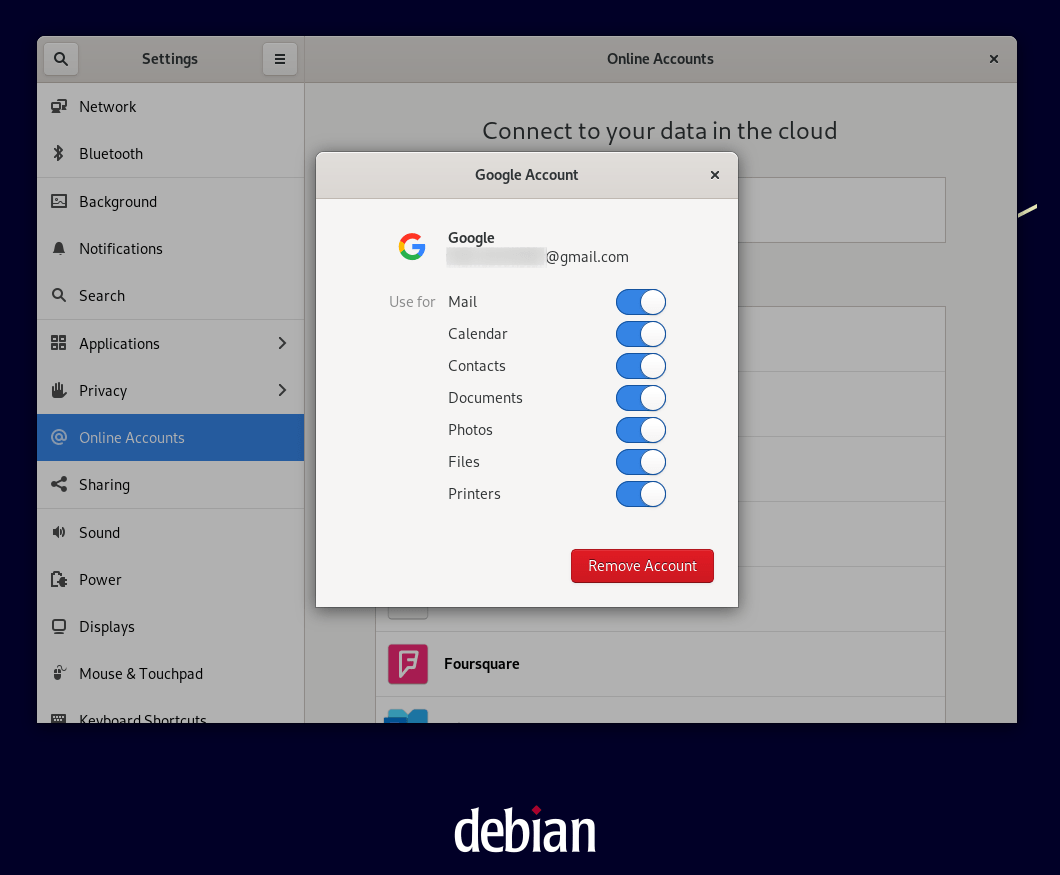Turn off Calendar sync toggle
1060x875 pixels.
[640, 334]
